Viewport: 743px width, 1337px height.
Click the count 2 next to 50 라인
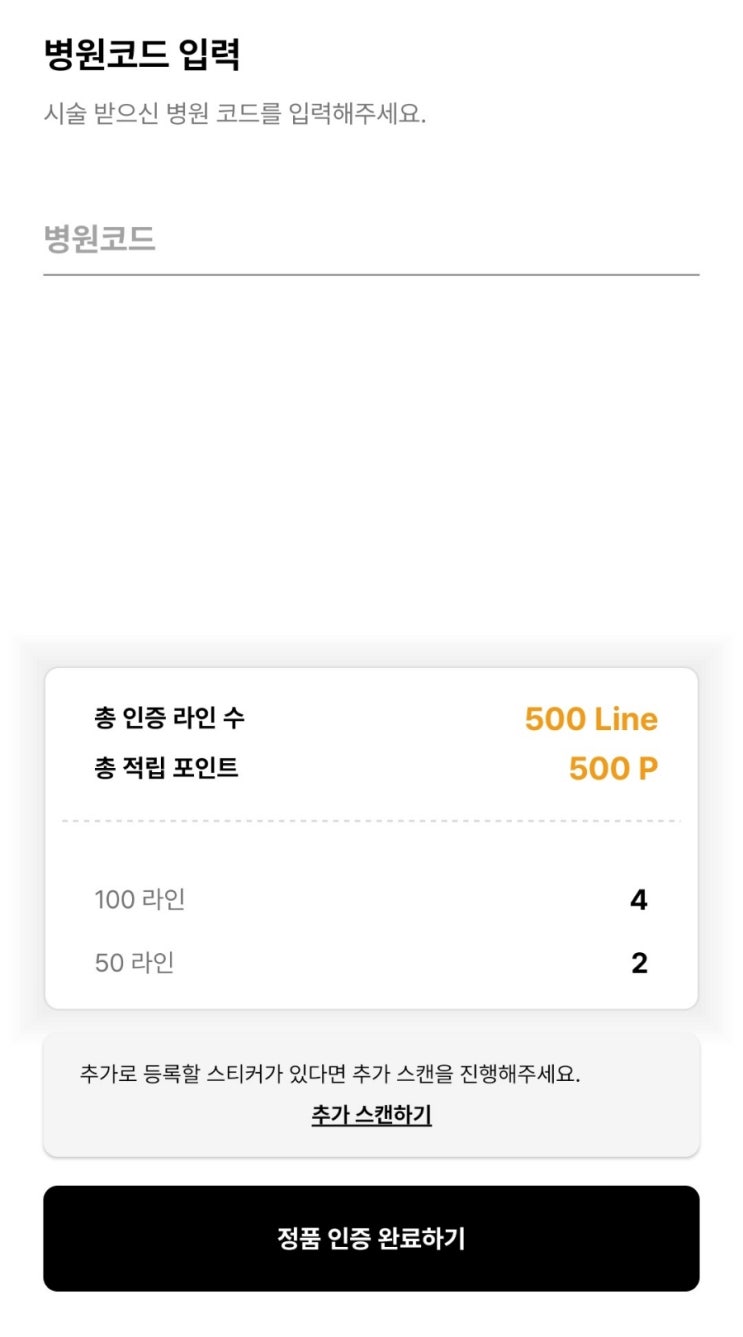pos(639,963)
